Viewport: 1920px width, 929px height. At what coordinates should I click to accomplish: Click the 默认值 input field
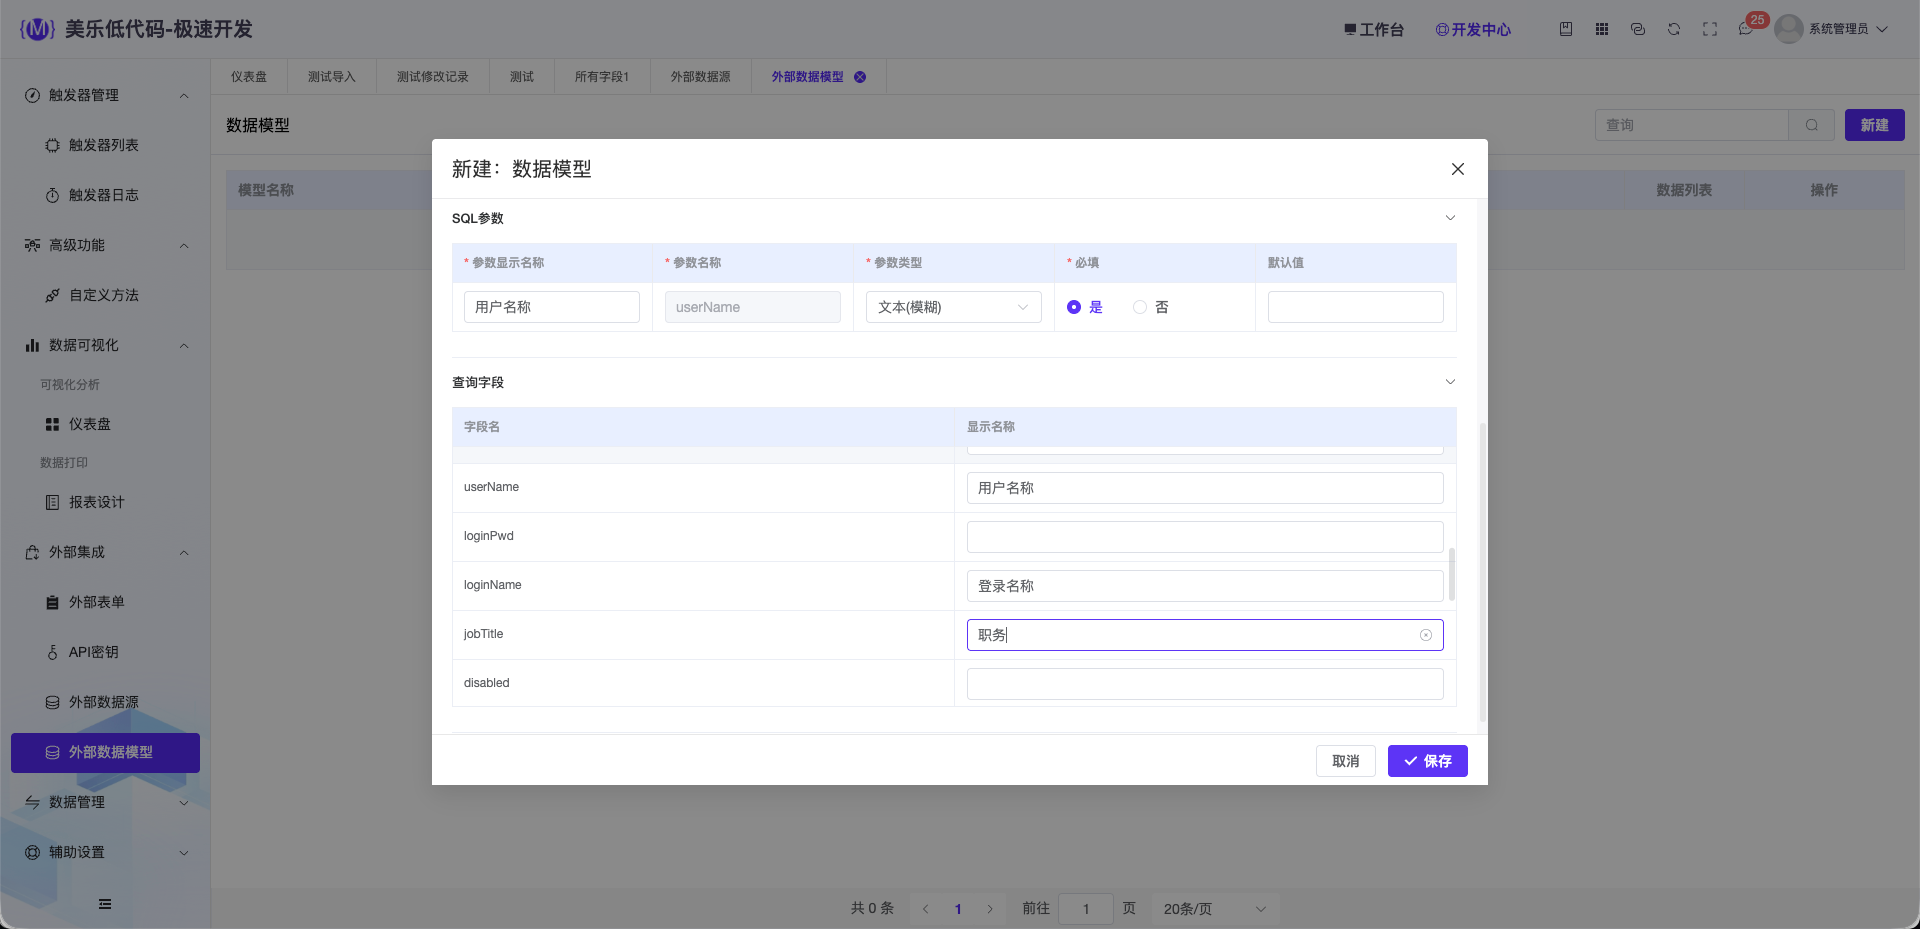click(x=1356, y=307)
